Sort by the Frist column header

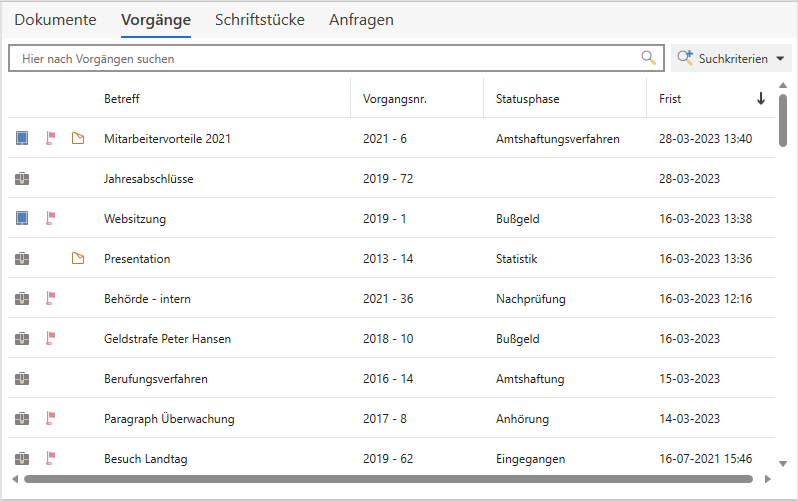click(x=670, y=99)
